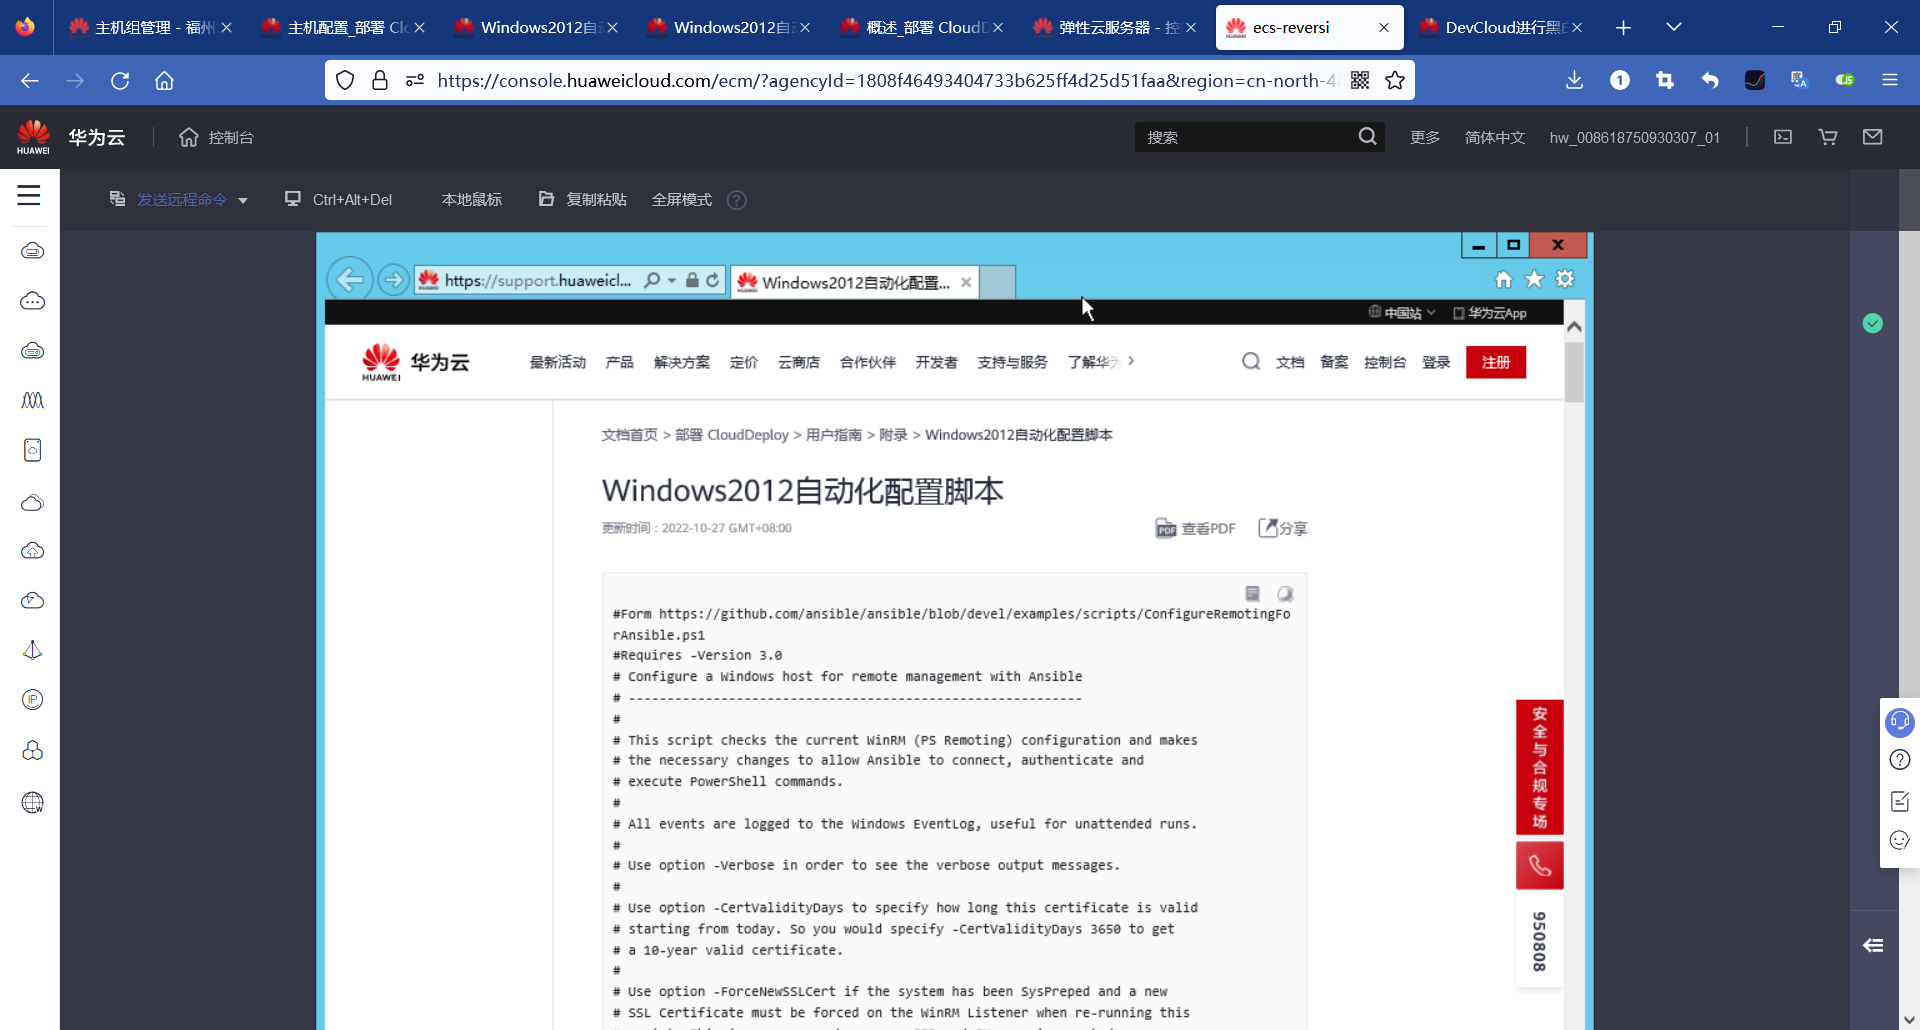Switch to the ecs-reversi browser tab
The width and height of the screenshot is (1920, 1030).
(1290, 27)
